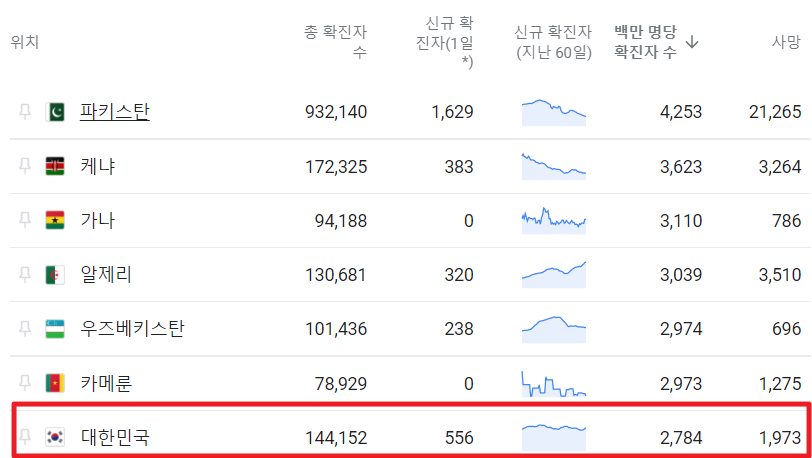Select the 가나 country name

click(97, 220)
